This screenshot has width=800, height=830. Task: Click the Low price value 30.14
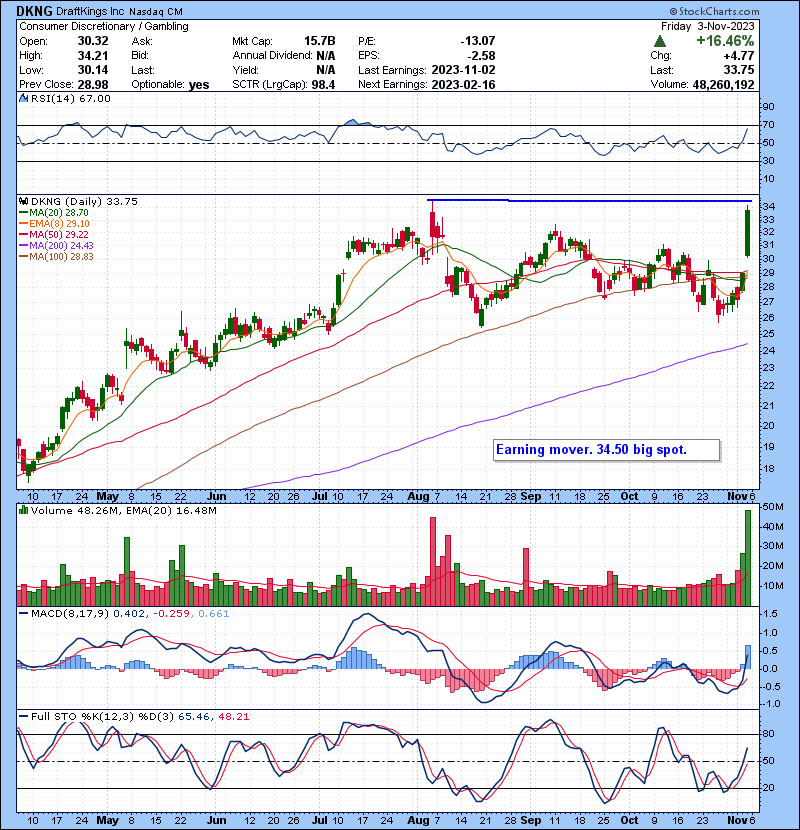click(x=93, y=70)
